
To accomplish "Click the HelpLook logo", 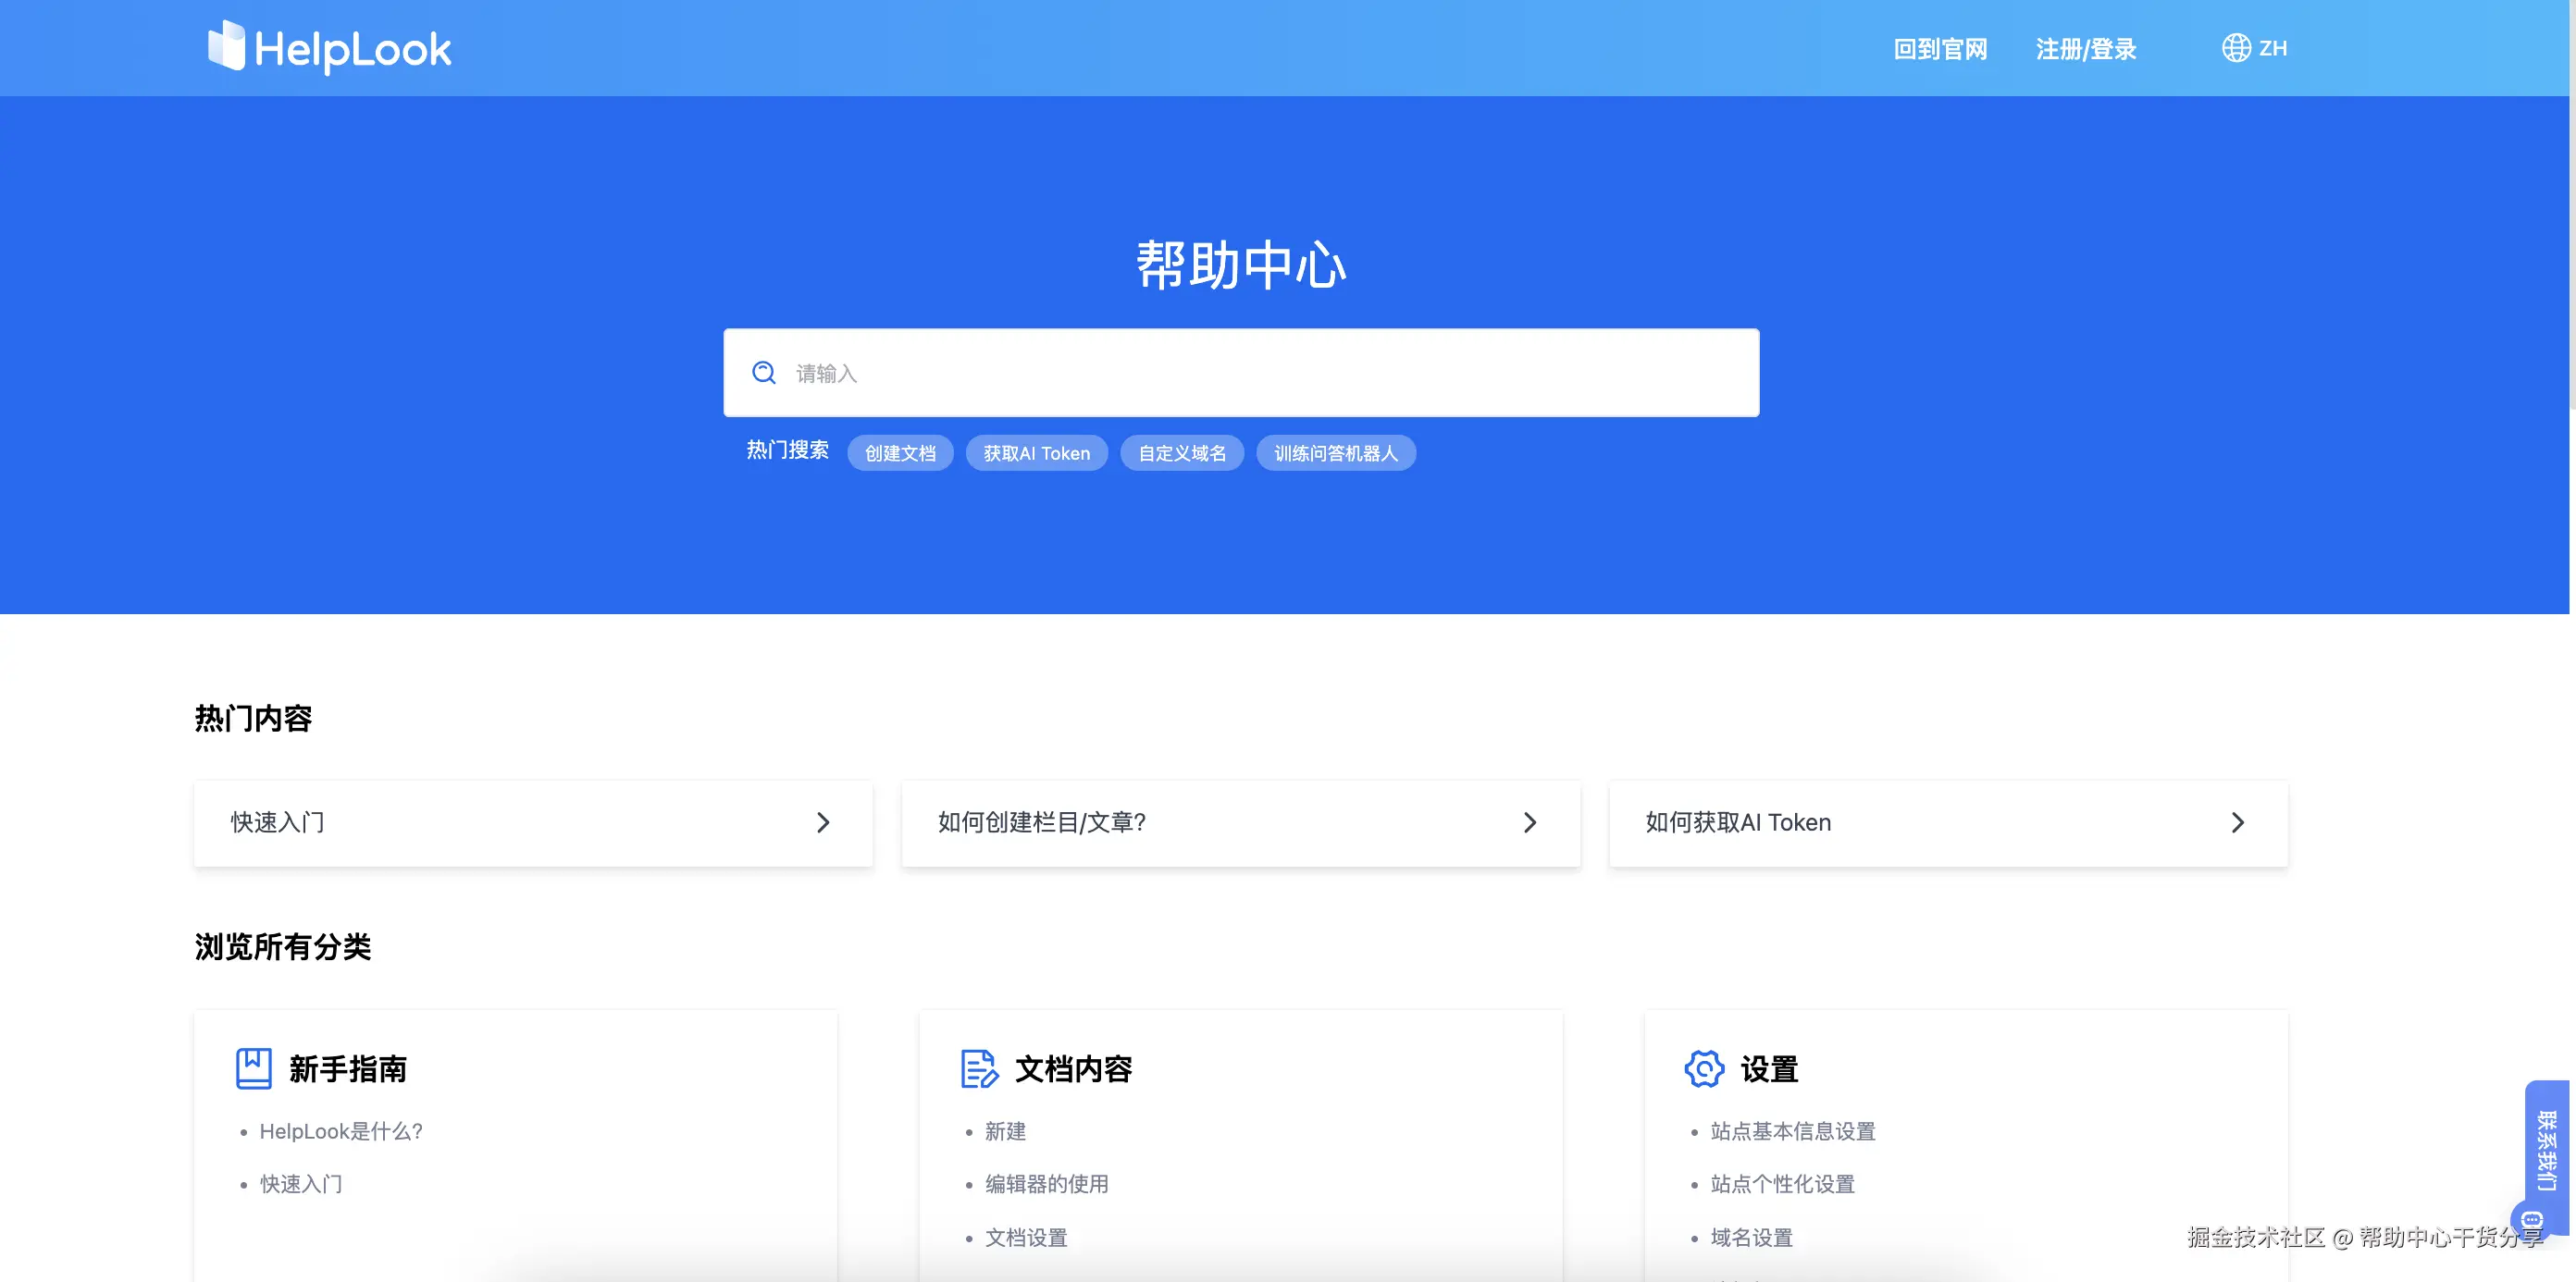I will click(329, 47).
